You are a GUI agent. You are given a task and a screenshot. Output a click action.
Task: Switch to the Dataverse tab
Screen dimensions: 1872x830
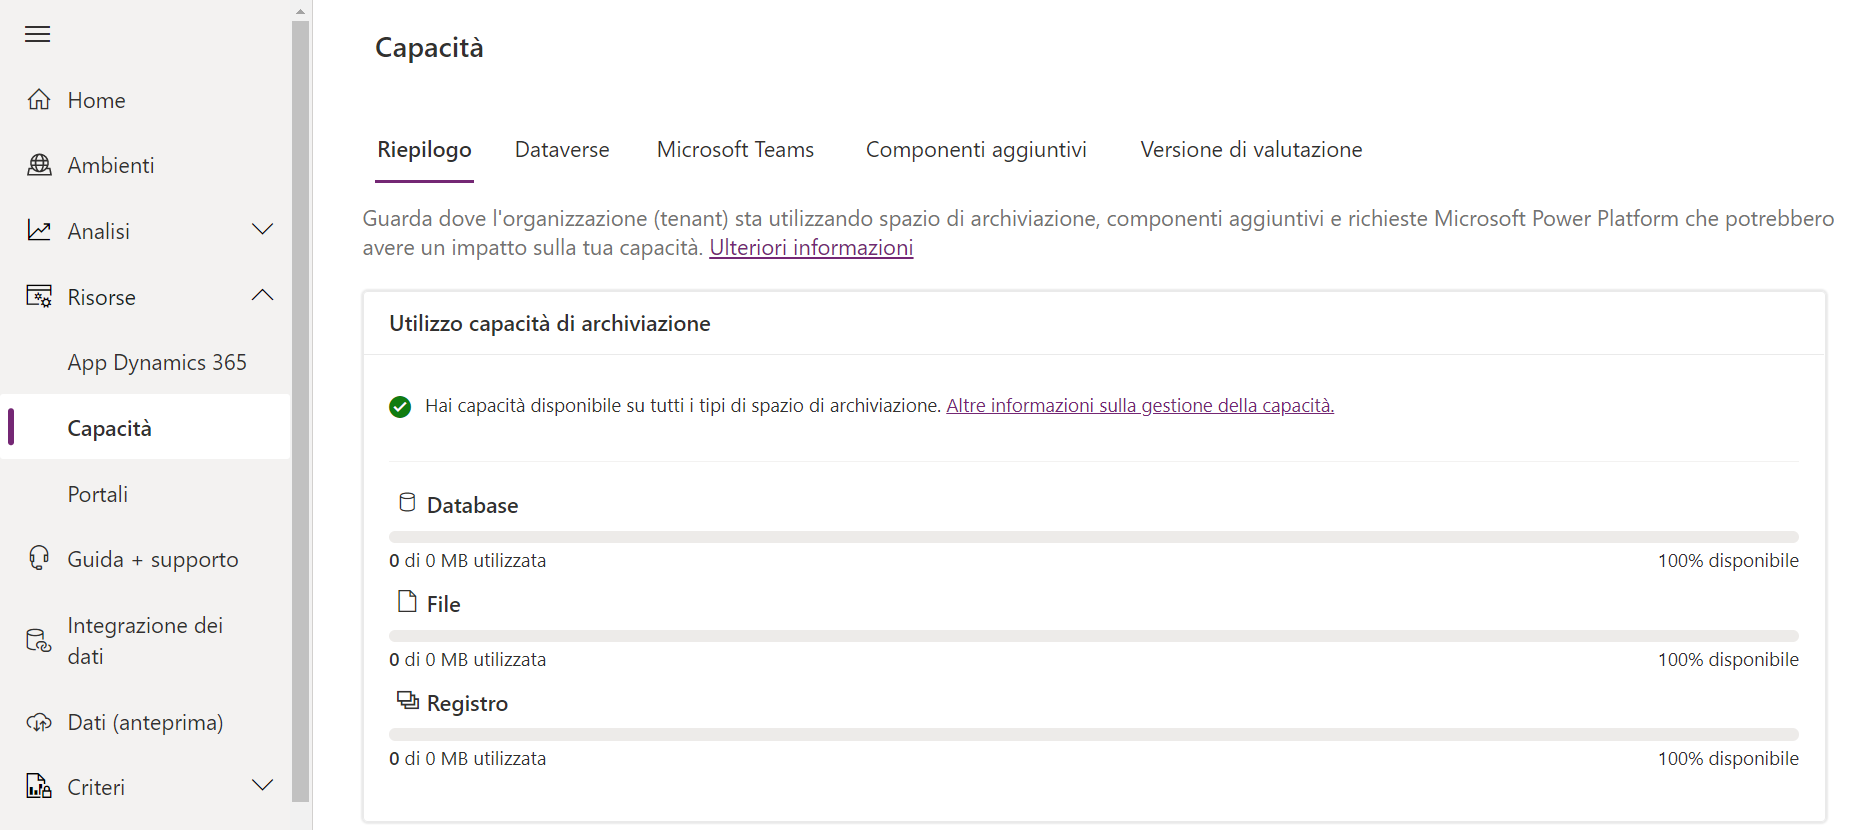[562, 150]
